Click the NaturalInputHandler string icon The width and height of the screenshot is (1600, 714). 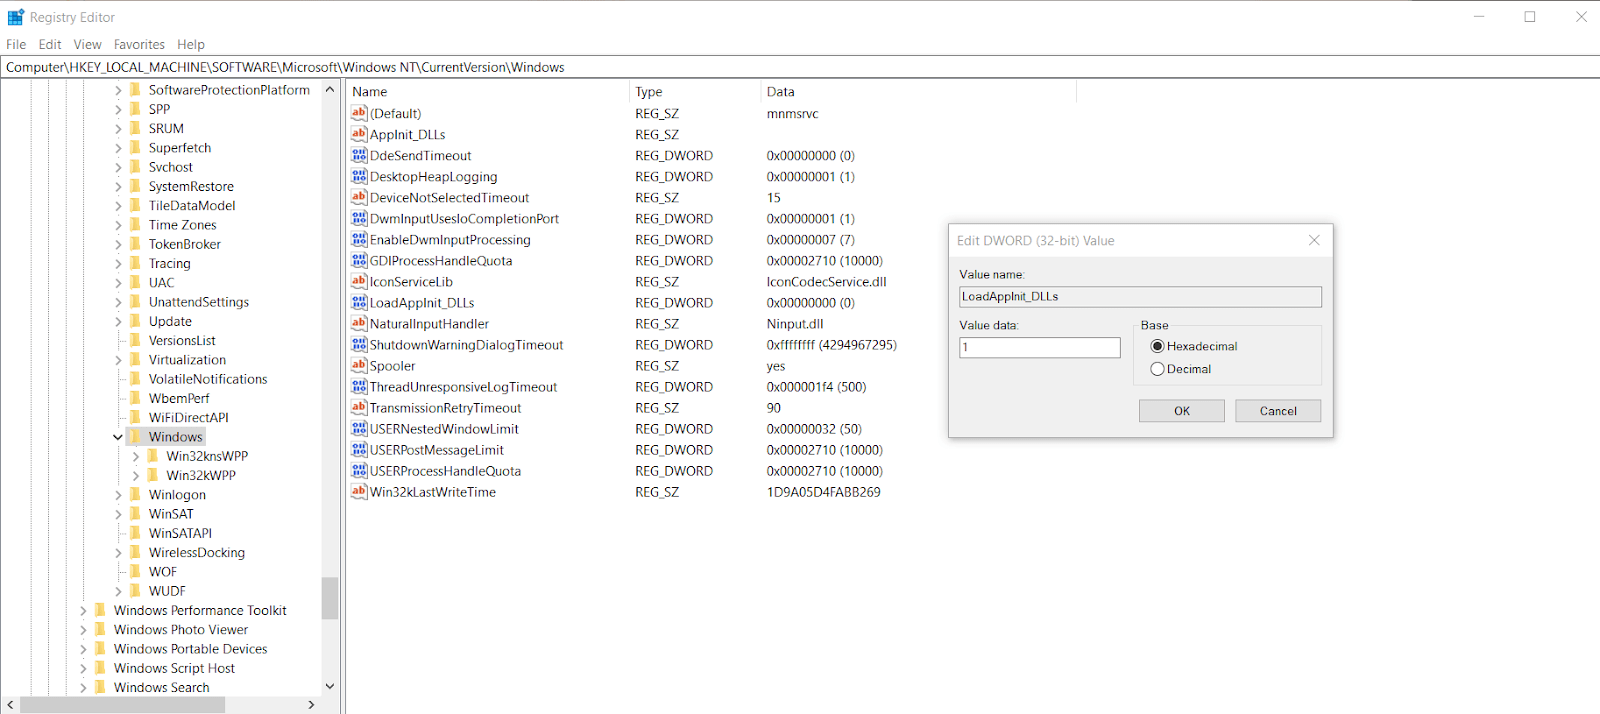pyautogui.click(x=359, y=323)
